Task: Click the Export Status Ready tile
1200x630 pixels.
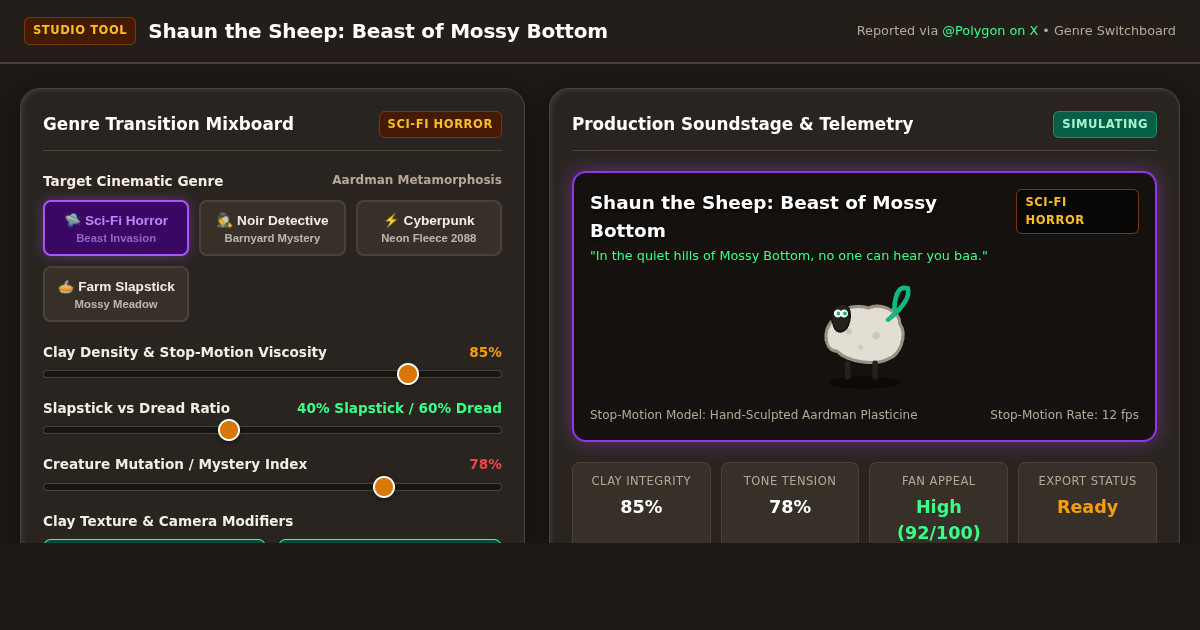Action: pos(1087,503)
